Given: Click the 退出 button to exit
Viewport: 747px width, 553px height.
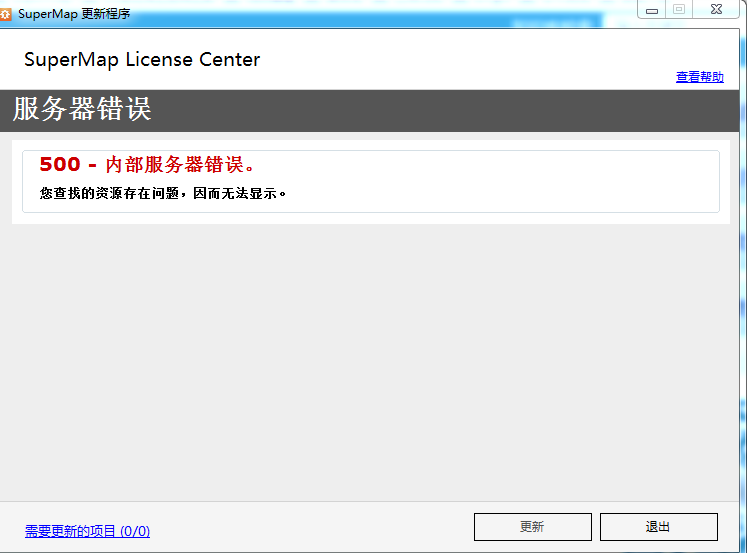Looking at the screenshot, I should (x=658, y=527).
